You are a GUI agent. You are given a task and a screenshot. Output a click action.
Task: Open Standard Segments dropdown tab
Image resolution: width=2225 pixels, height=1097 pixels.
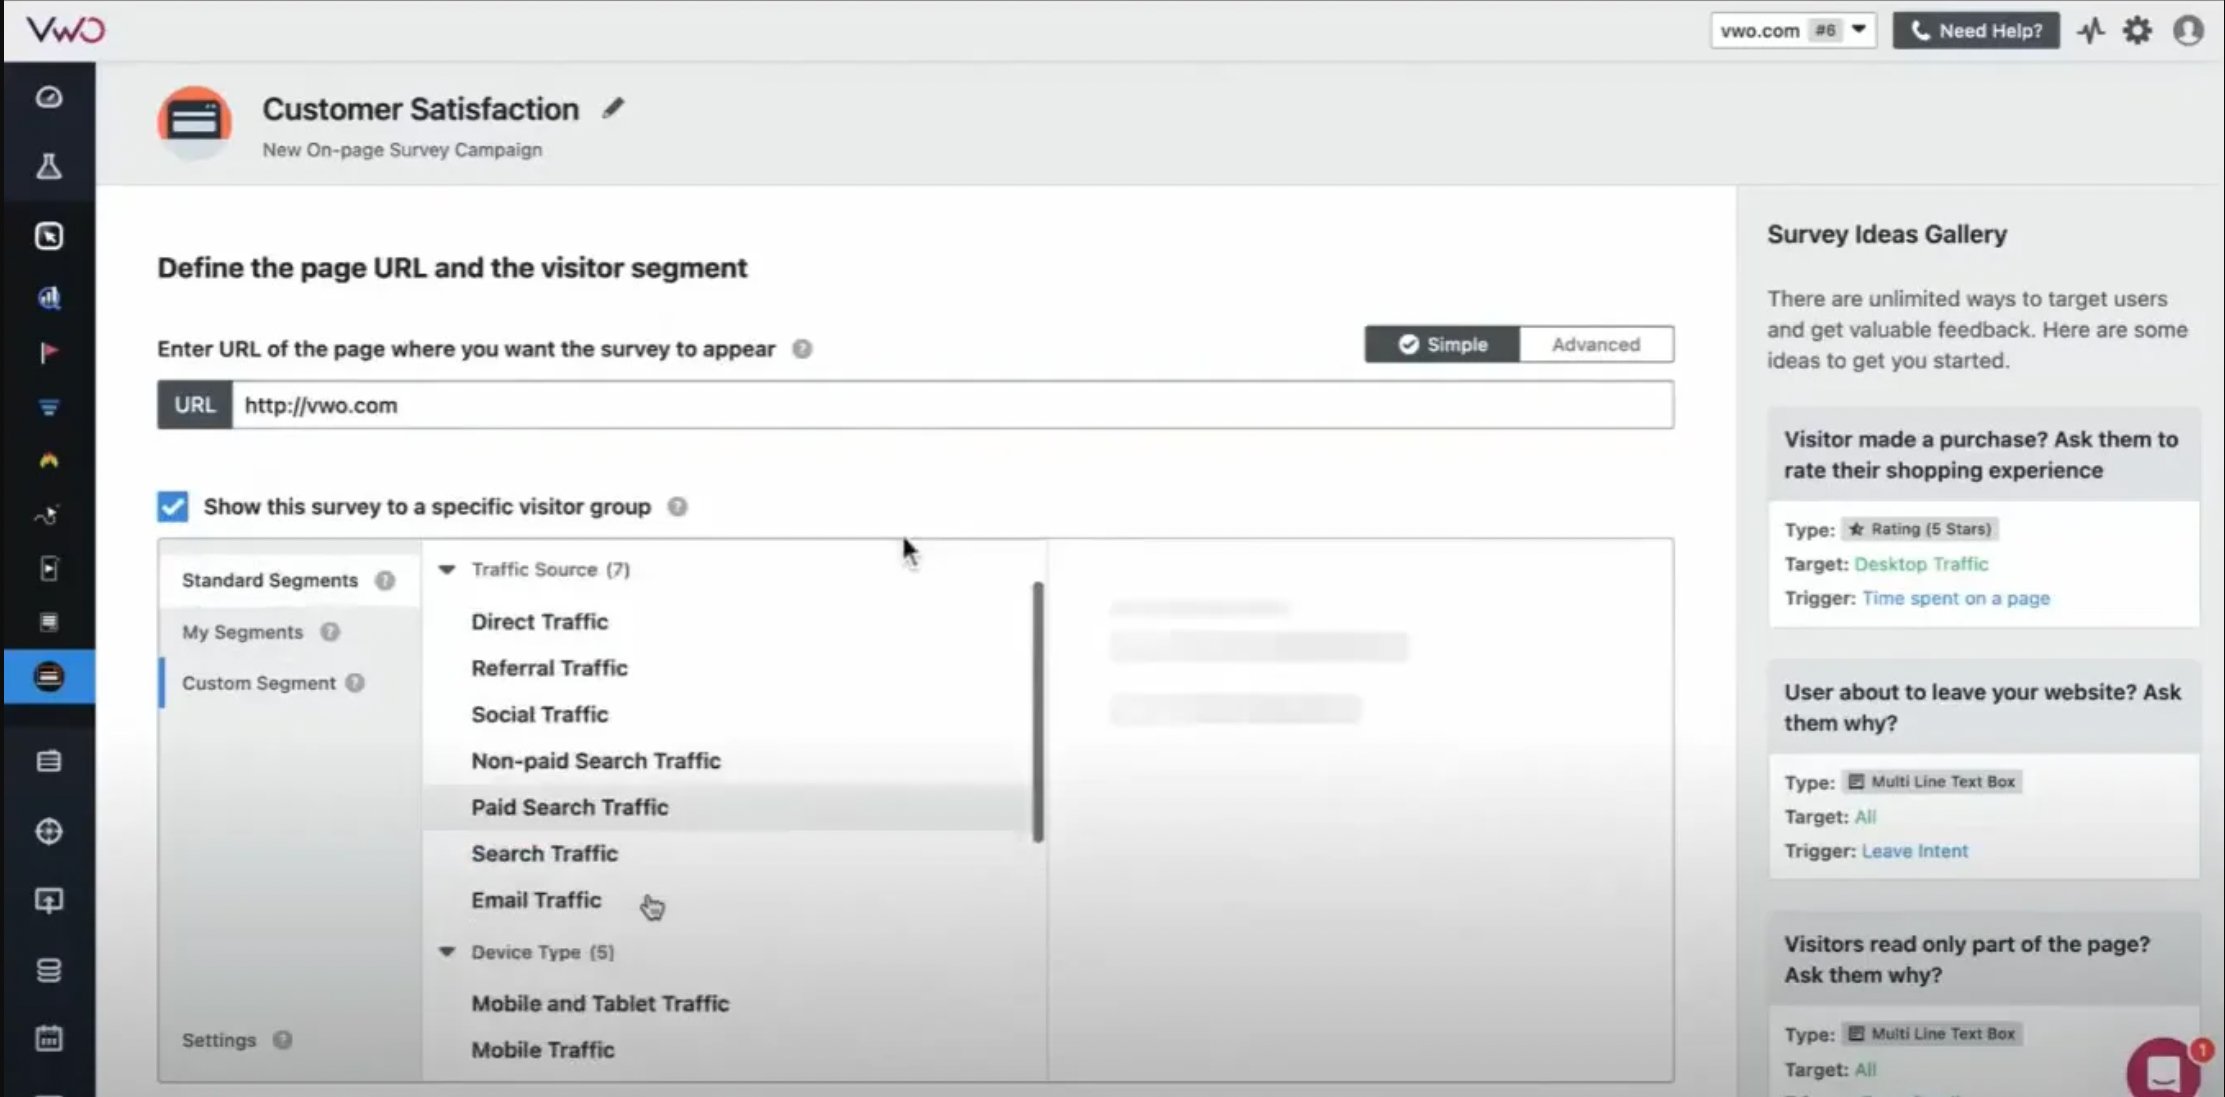270,579
